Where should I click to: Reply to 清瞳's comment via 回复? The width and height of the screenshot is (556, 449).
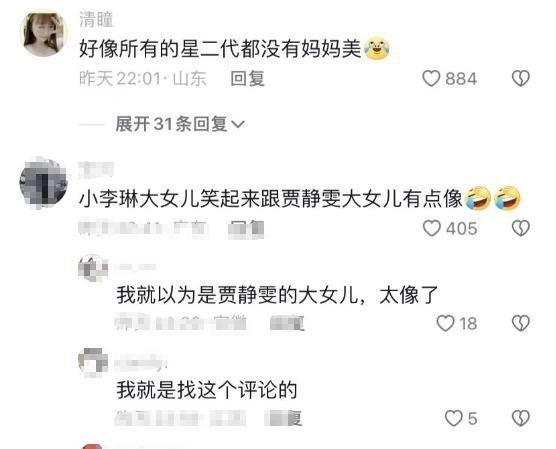[x=247, y=78]
